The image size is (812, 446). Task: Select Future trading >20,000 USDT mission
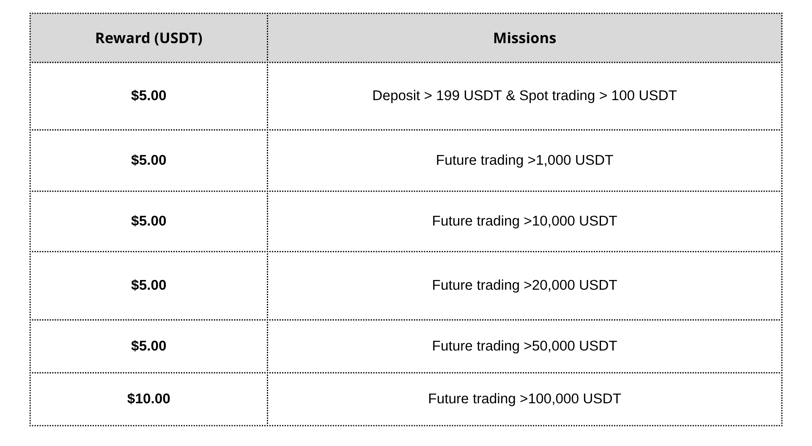[525, 285]
